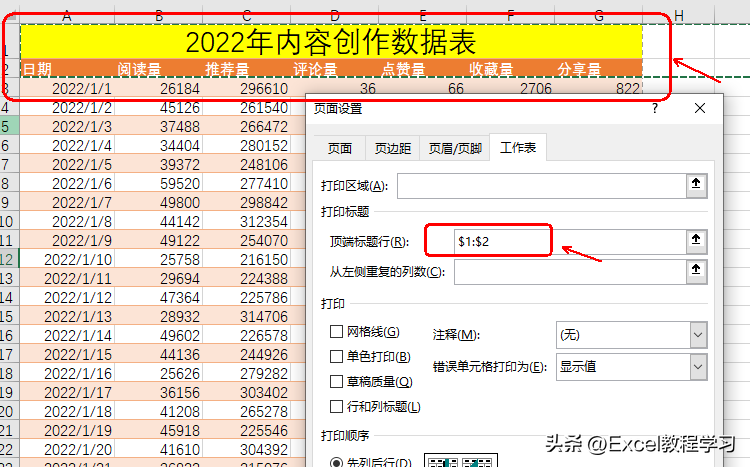Click cell with value 822

pos(598,87)
